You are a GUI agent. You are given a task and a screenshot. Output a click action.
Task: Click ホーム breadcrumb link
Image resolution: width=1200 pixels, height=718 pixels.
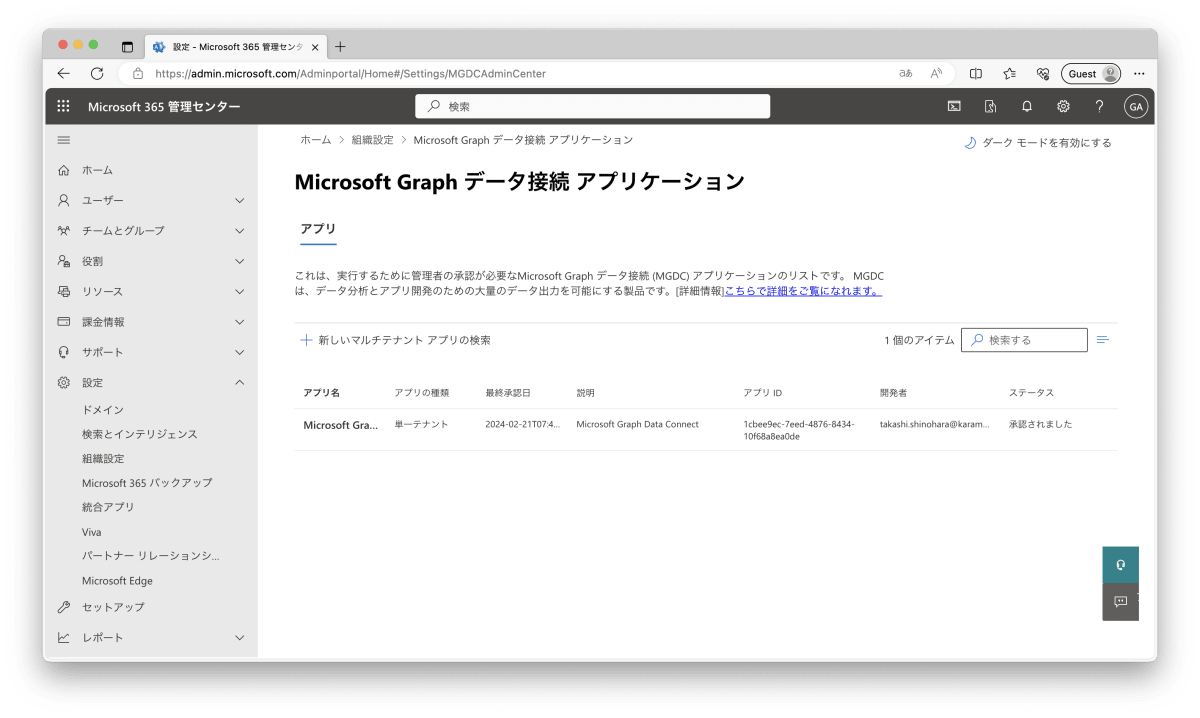[315, 140]
